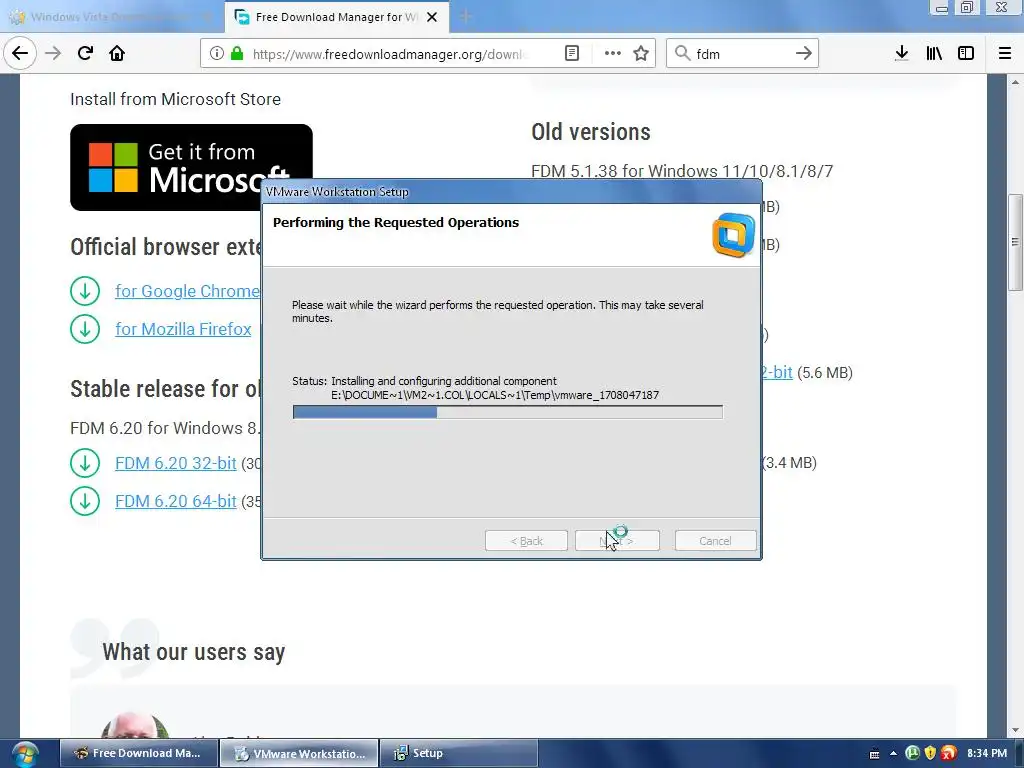Viewport: 1024px width, 768px height.
Task: Click the download icon beside for Google Chrome
Action: coord(85,291)
